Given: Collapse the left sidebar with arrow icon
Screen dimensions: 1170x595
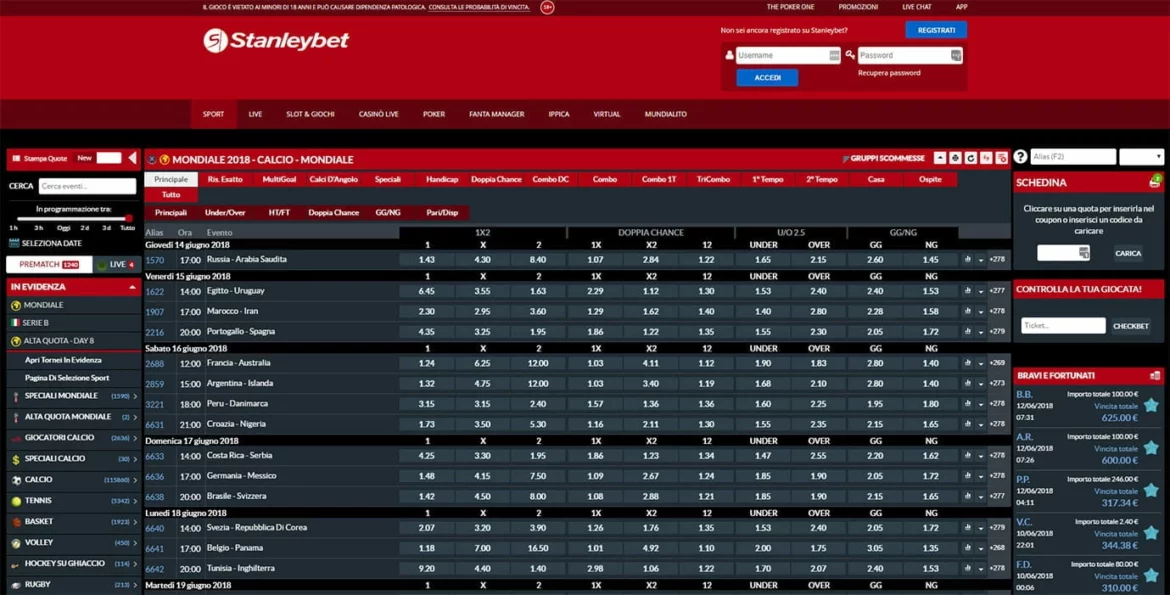Looking at the screenshot, I should pos(132,158).
